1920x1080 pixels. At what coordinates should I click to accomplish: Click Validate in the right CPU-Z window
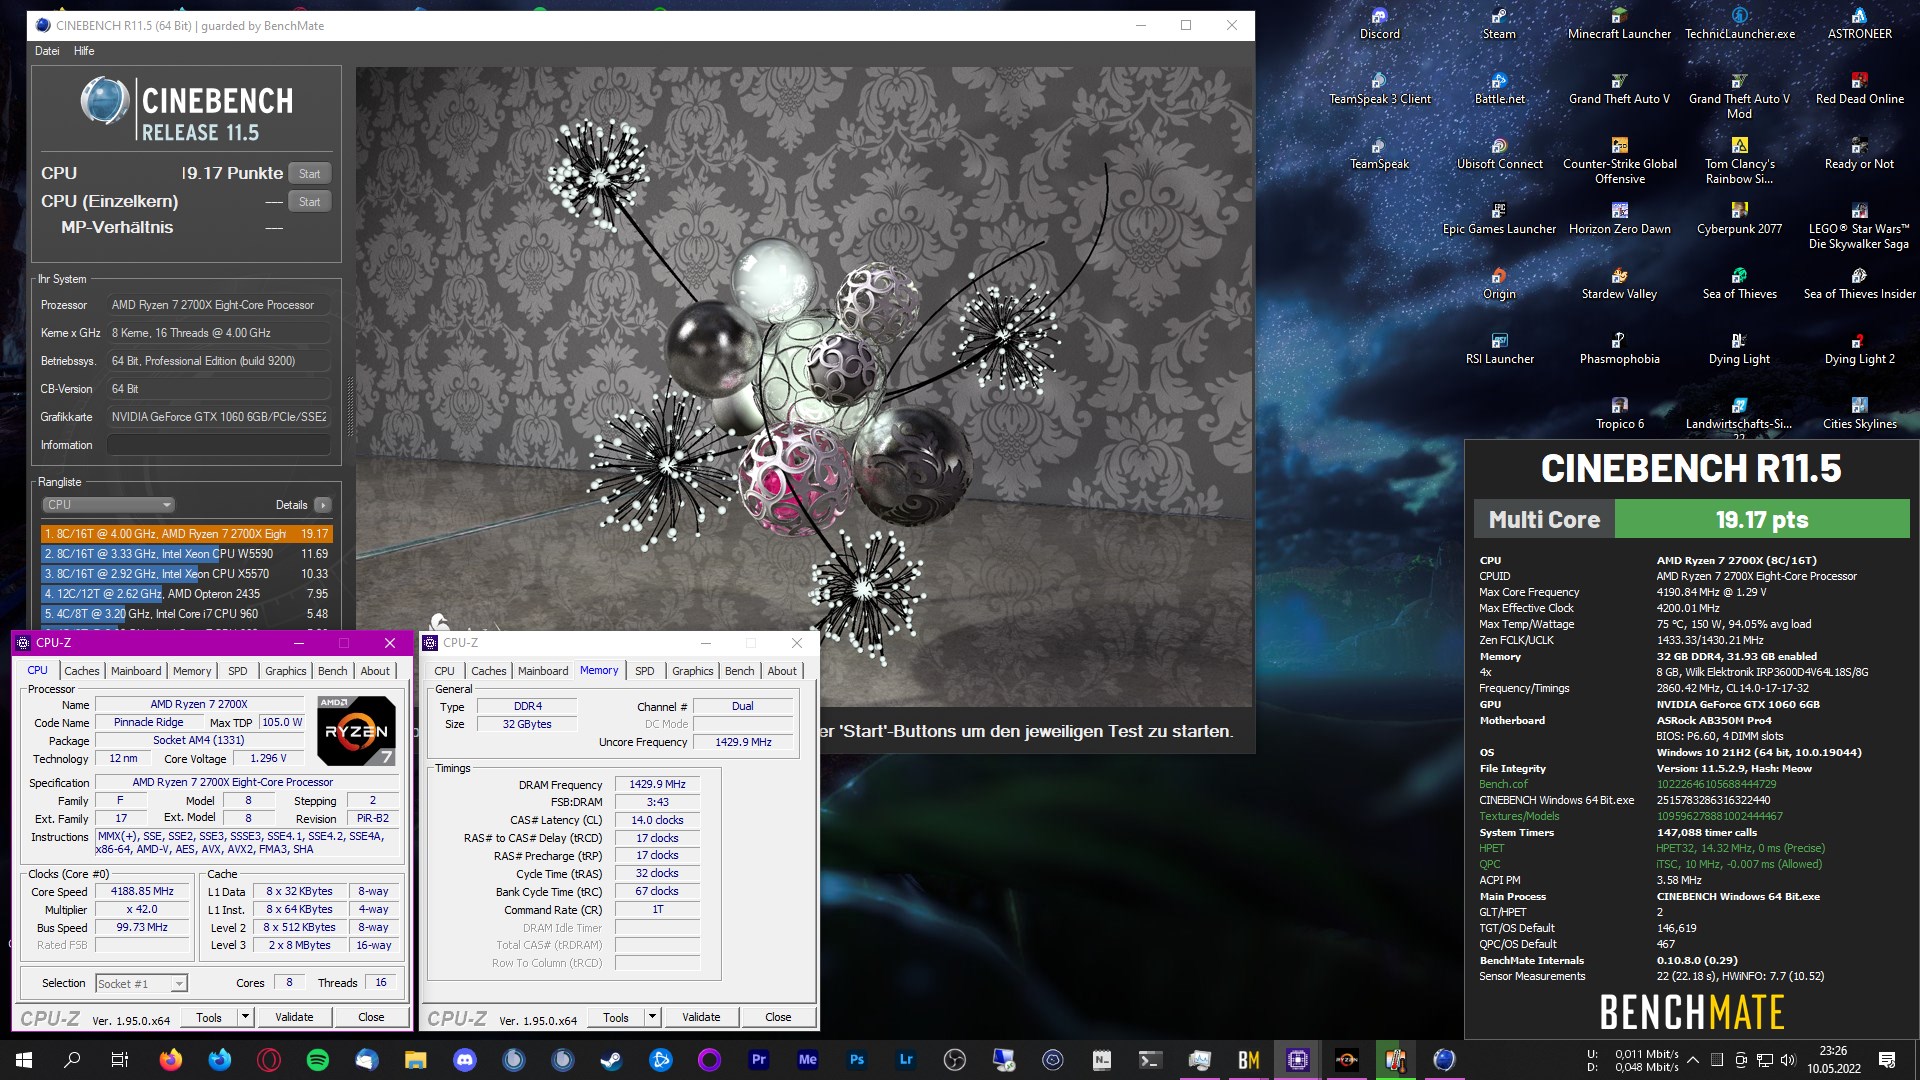pos(701,1017)
